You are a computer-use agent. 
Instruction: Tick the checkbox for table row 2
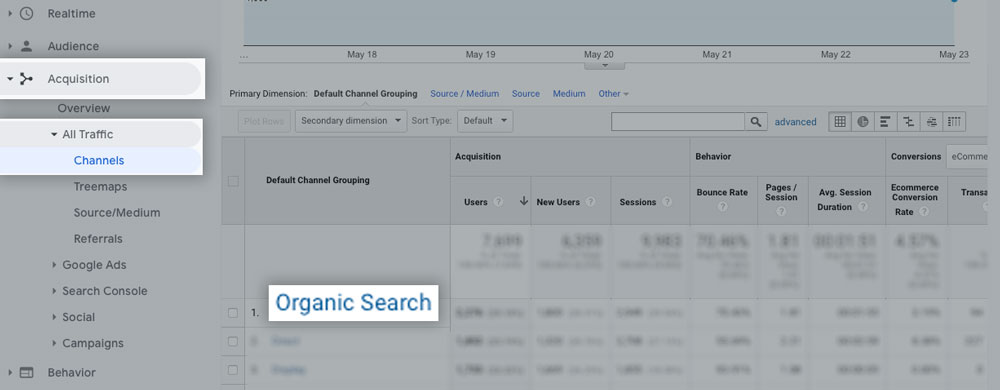(x=233, y=342)
